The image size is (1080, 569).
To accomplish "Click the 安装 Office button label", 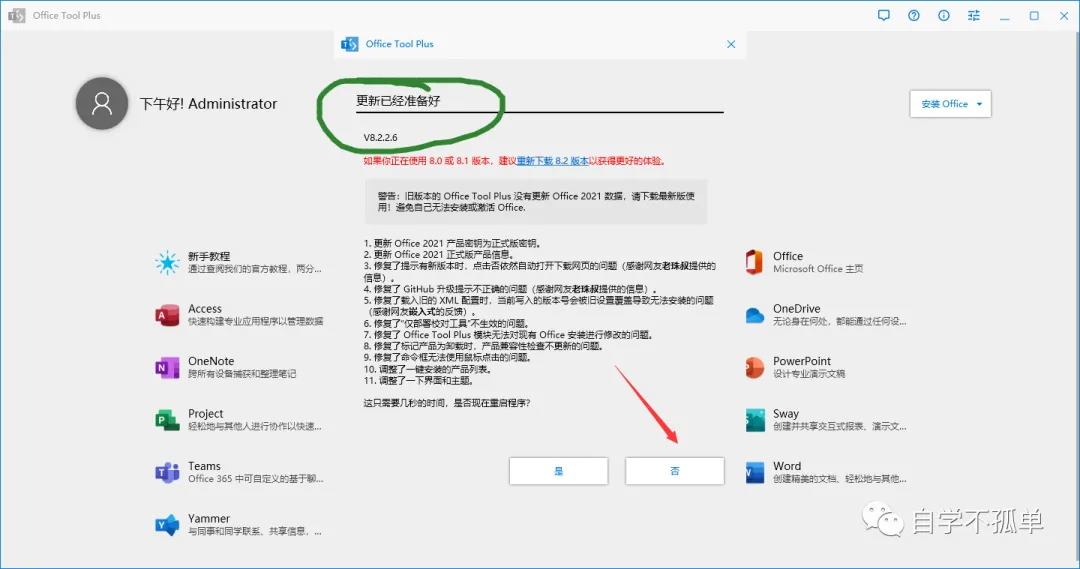I will [944, 104].
